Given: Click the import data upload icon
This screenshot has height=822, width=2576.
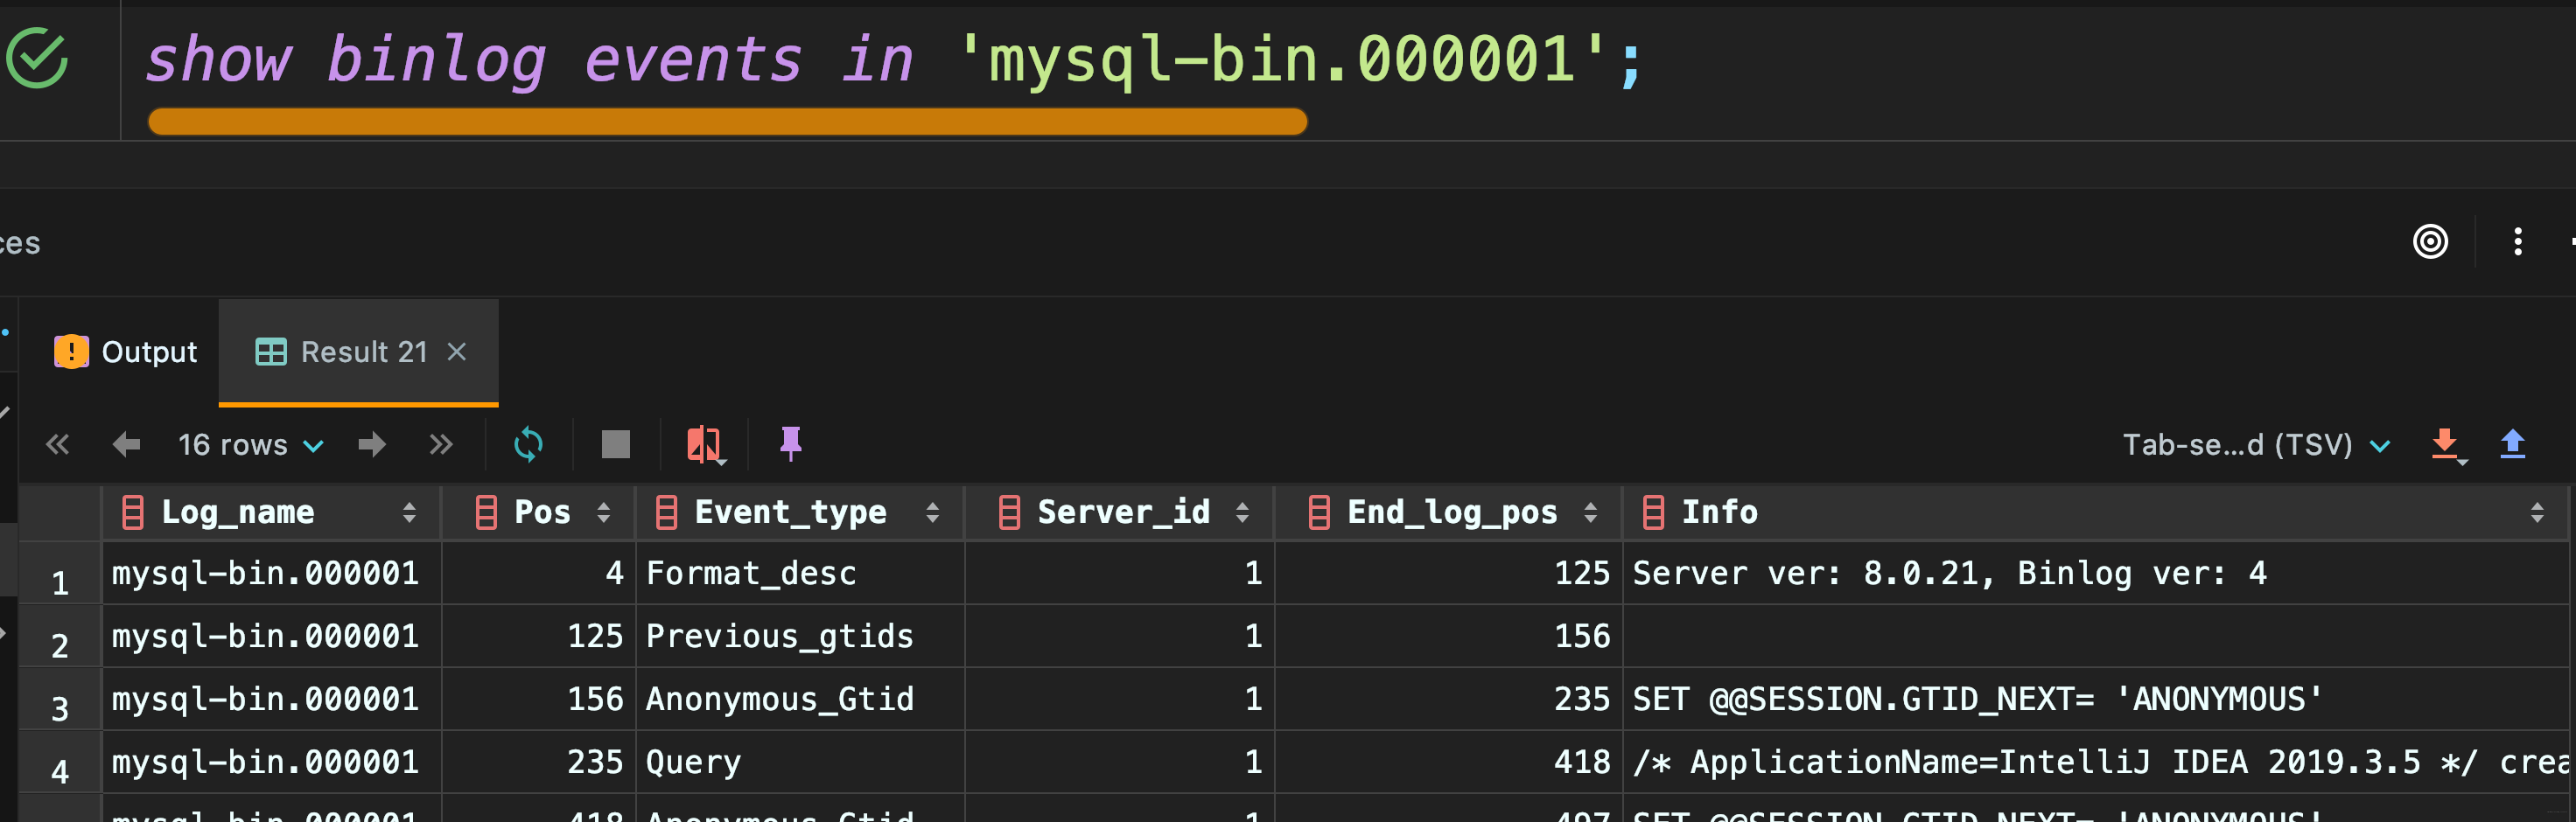Looking at the screenshot, I should click(2513, 443).
